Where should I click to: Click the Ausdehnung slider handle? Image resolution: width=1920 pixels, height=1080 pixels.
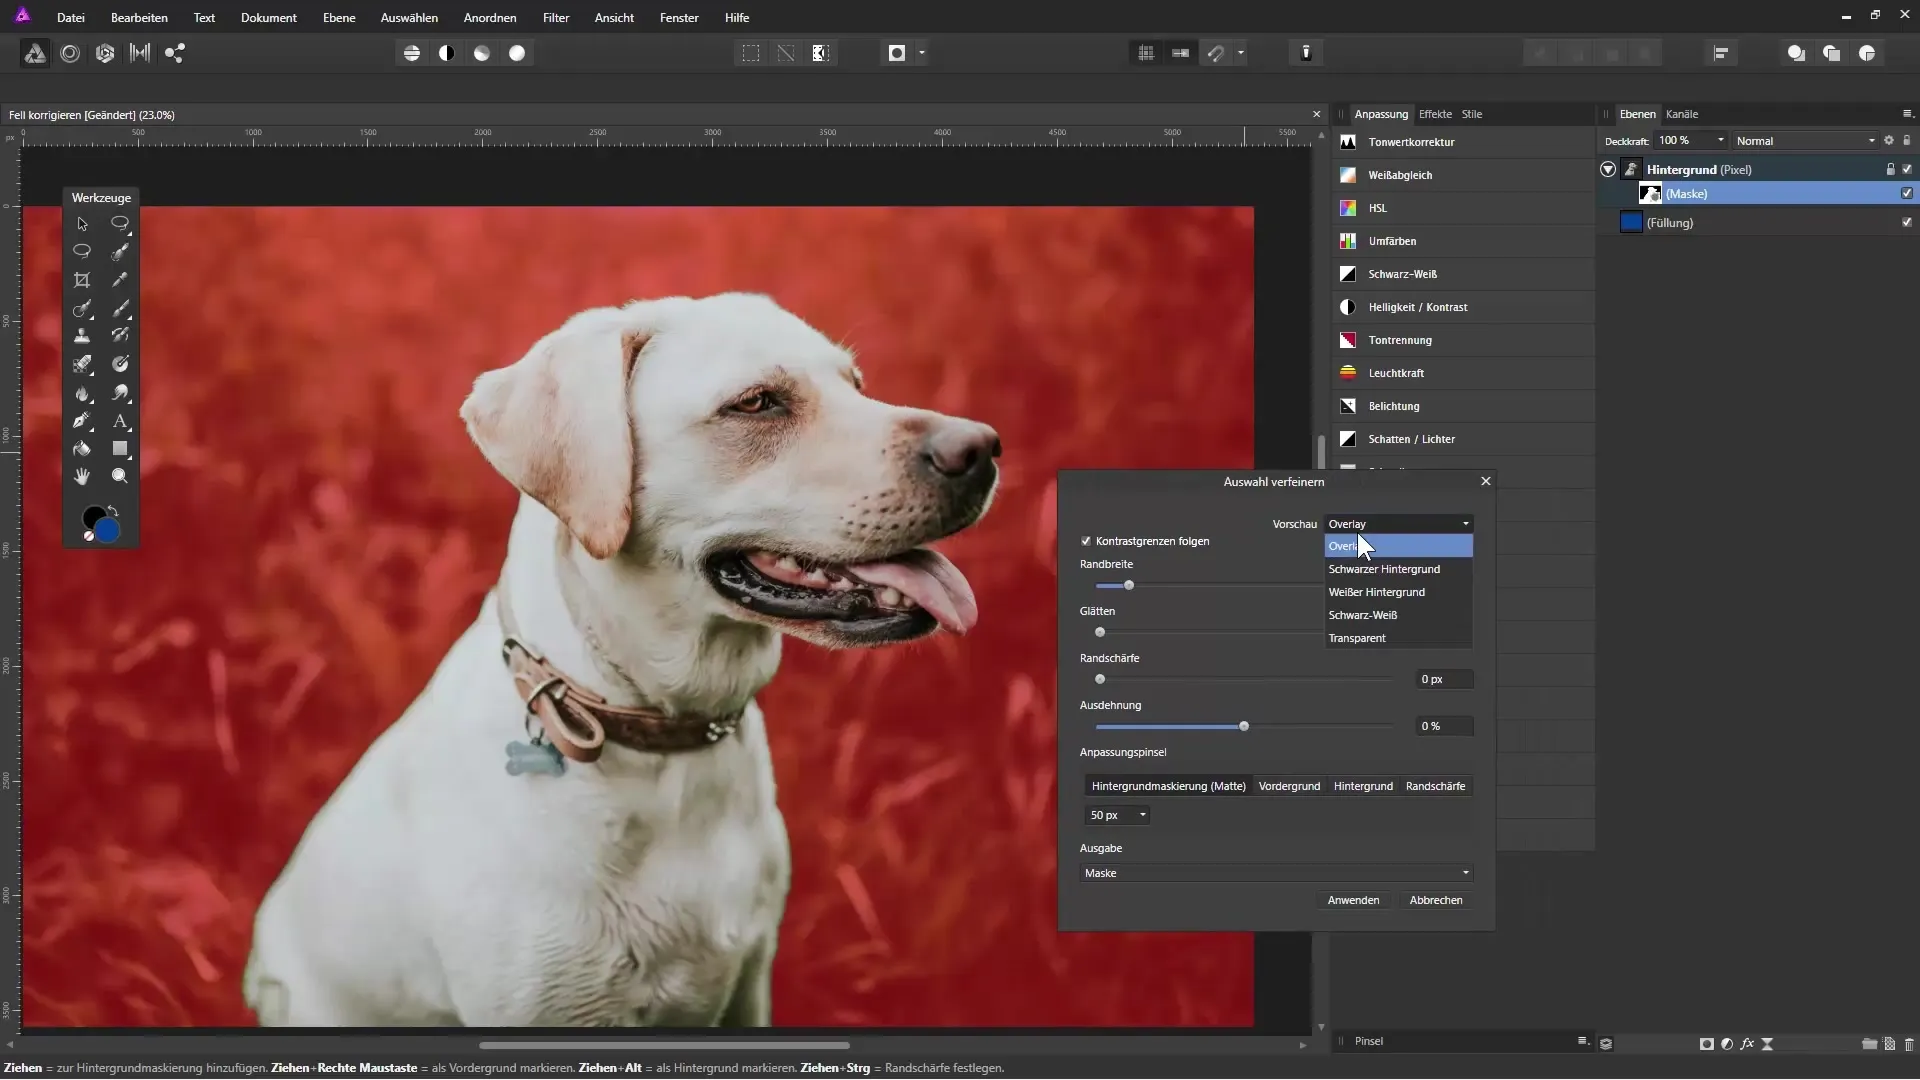[1244, 726]
